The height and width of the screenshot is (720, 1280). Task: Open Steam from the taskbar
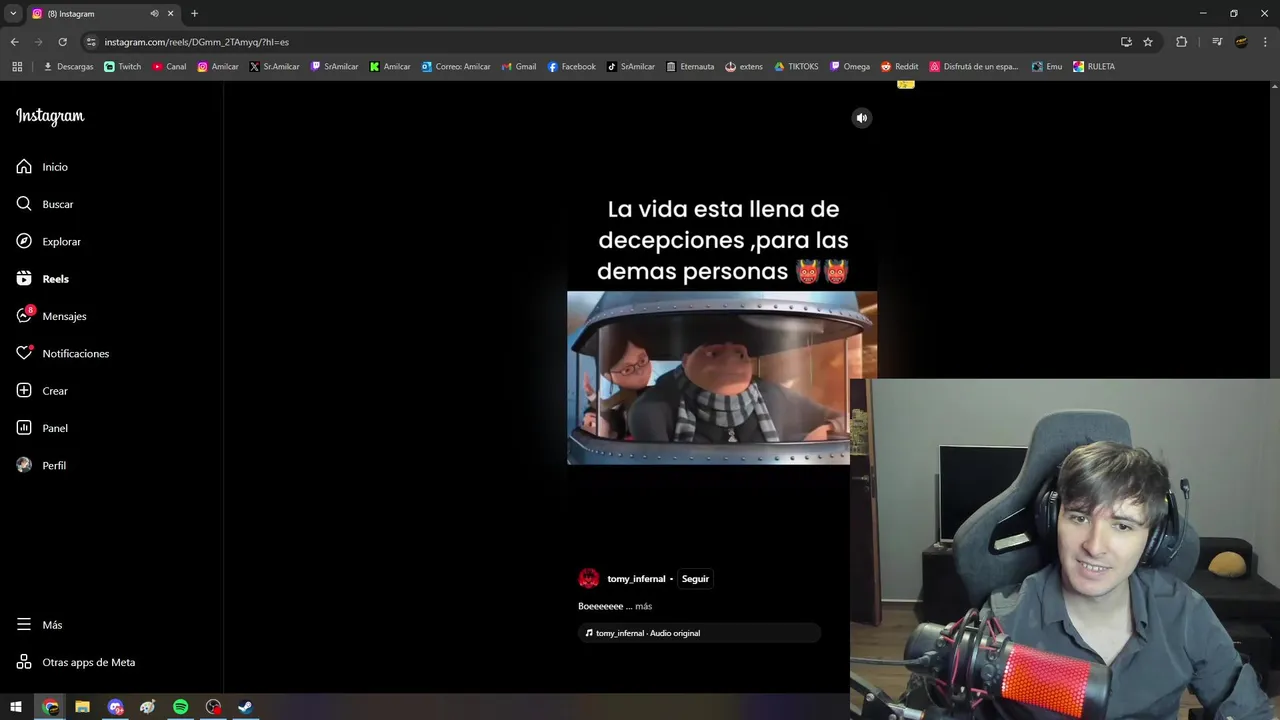[x=245, y=707]
